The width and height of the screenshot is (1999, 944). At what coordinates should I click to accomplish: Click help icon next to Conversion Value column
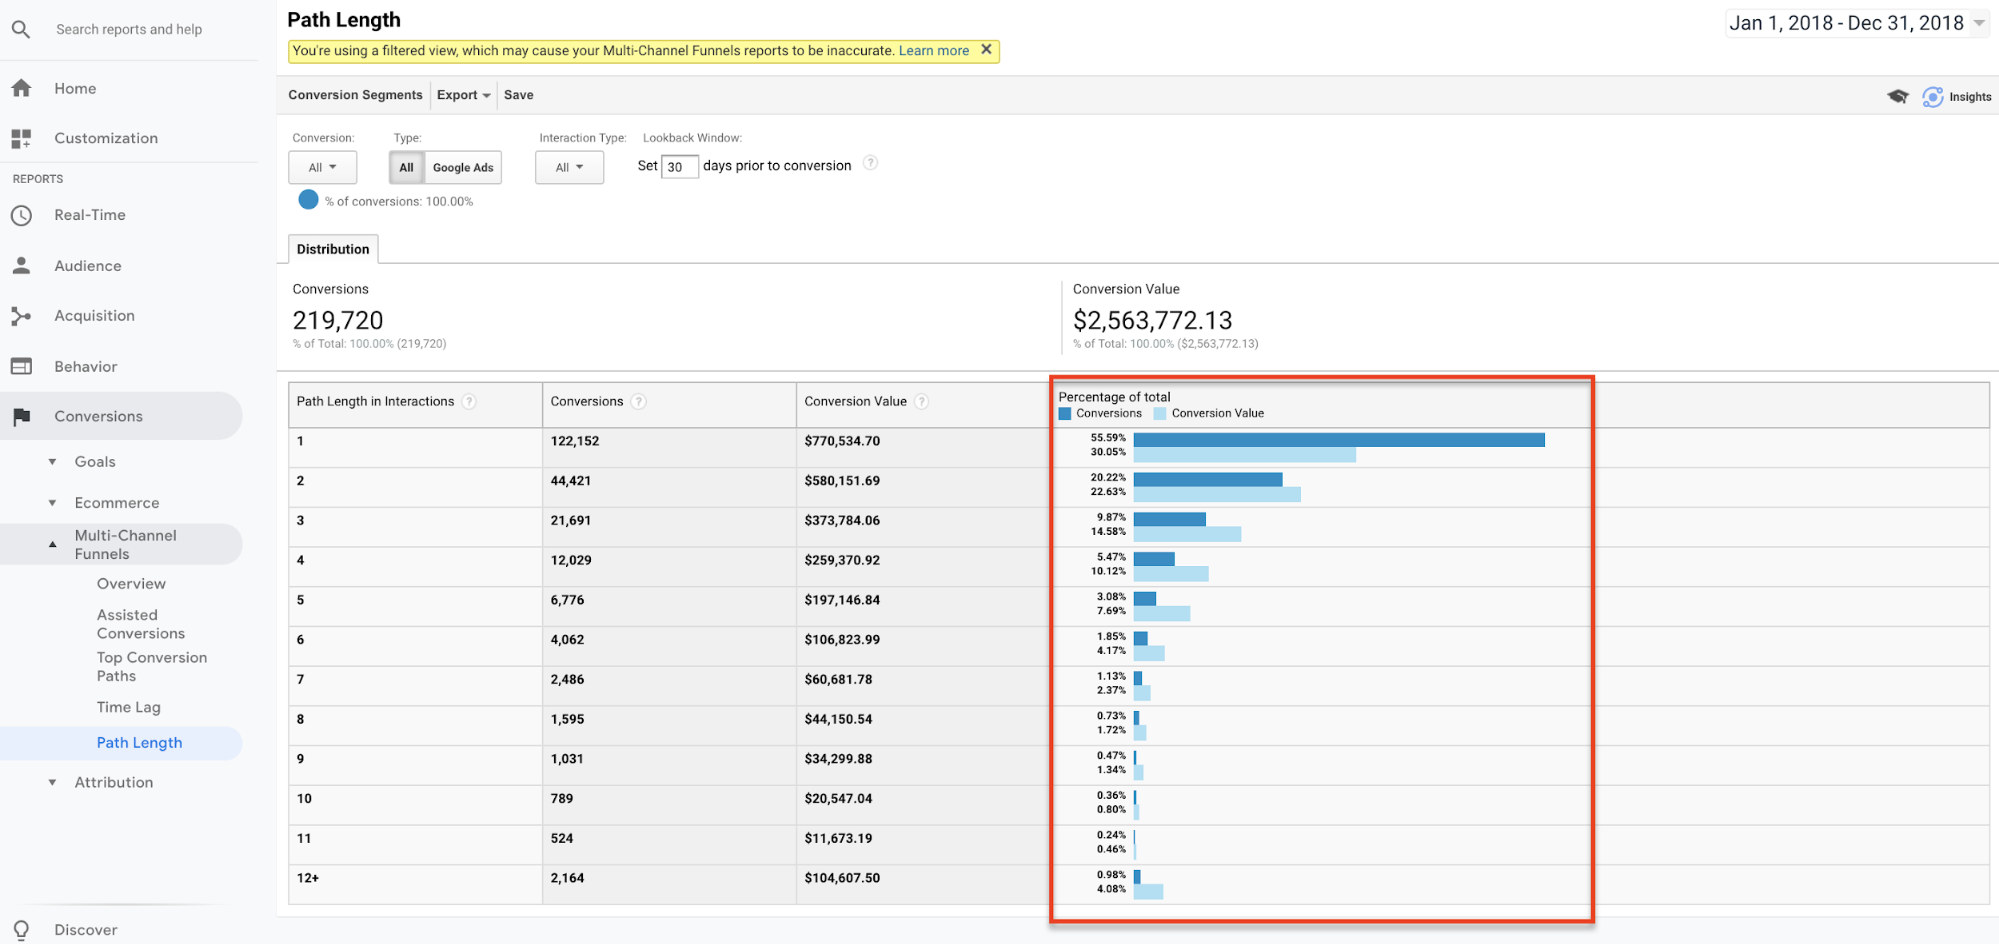pyautogui.click(x=921, y=401)
